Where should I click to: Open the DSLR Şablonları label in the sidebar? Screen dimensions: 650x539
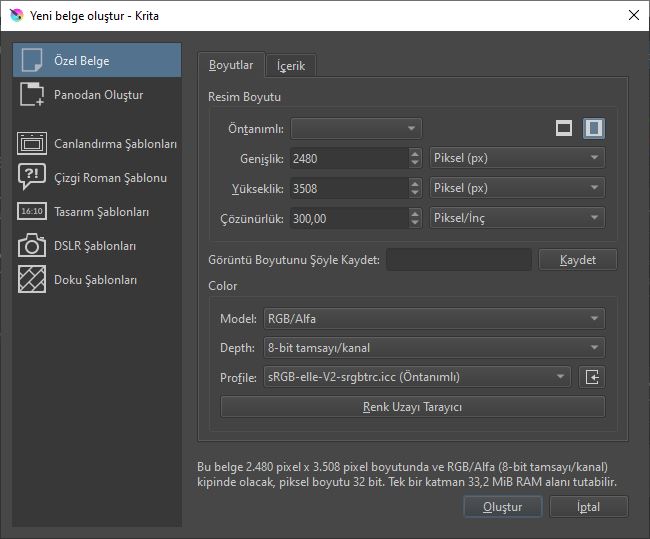pos(95,246)
